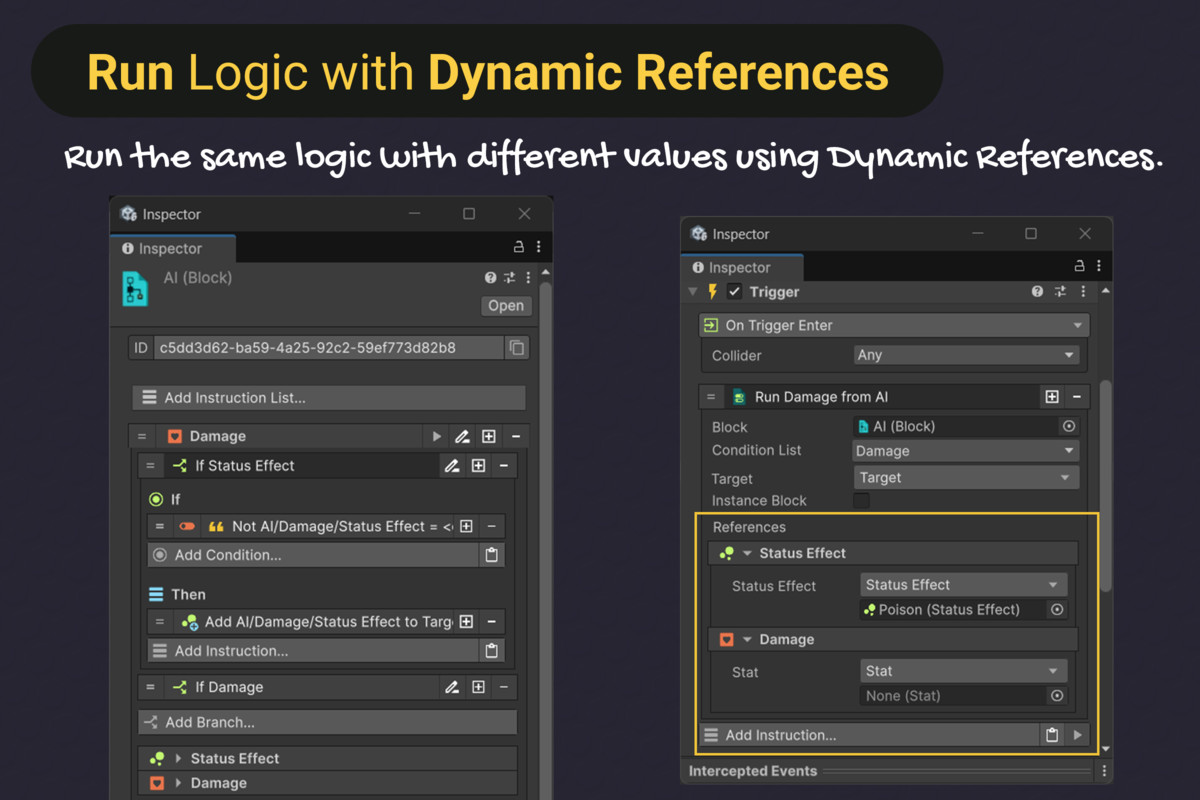Click the object picker for Poison (Status Effect)
The image size is (1200, 800).
pos(1056,610)
